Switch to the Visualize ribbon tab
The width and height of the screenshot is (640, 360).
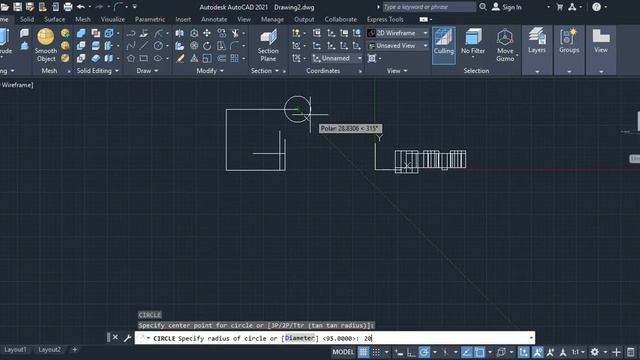(113, 19)
